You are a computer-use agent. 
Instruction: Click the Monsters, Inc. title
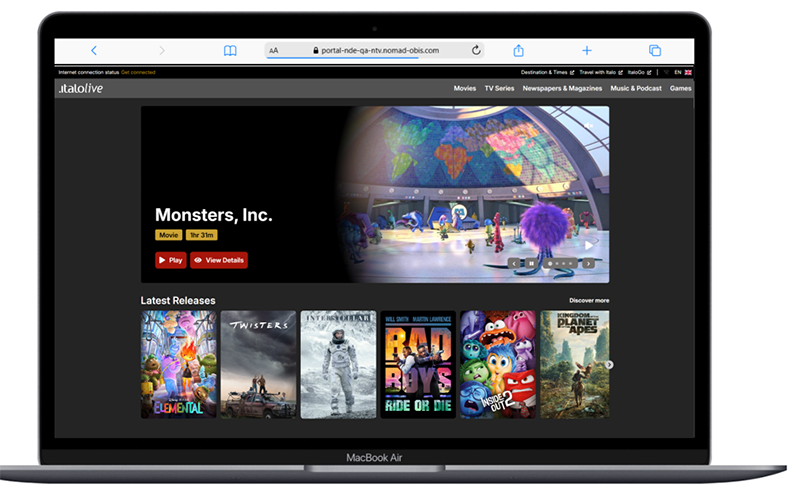(214, 215)
